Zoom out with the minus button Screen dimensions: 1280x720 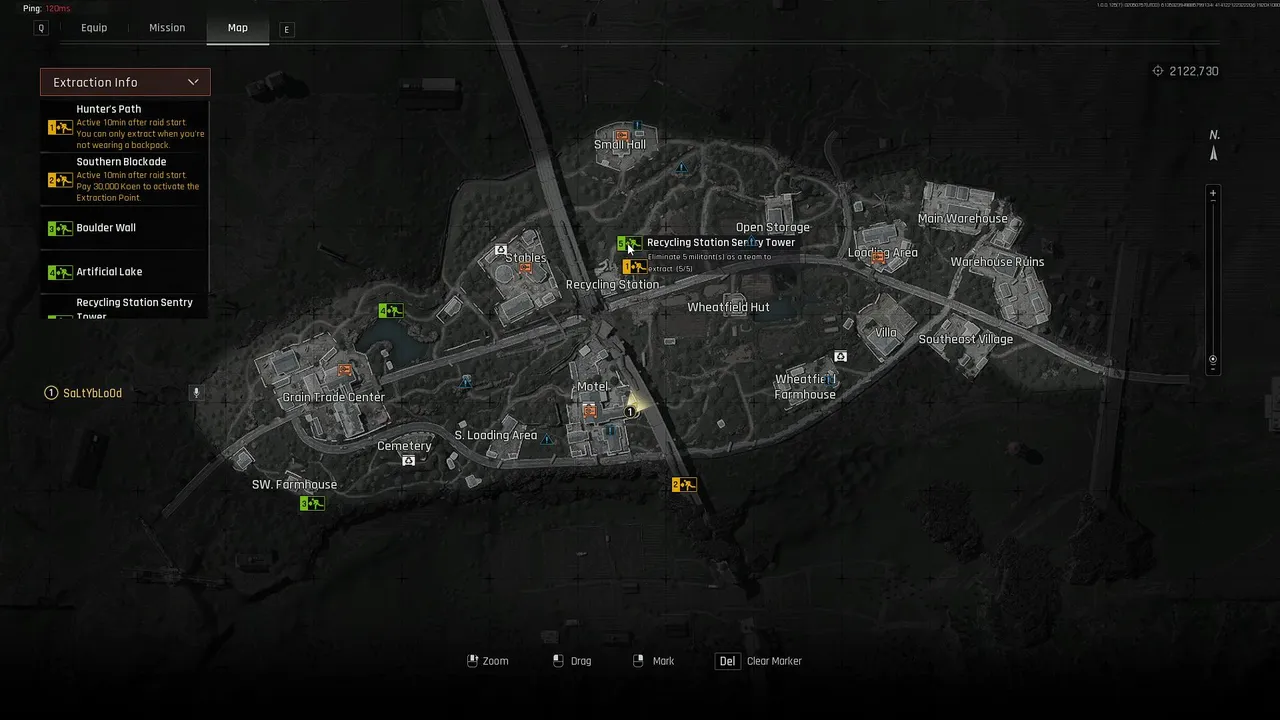[x=1213, y=369]
